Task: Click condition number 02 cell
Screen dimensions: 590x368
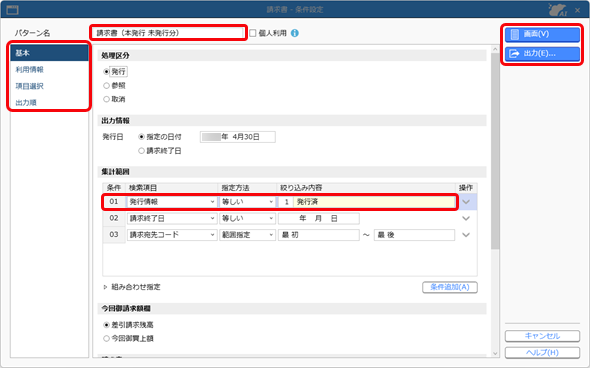Action: click(114, 218)
